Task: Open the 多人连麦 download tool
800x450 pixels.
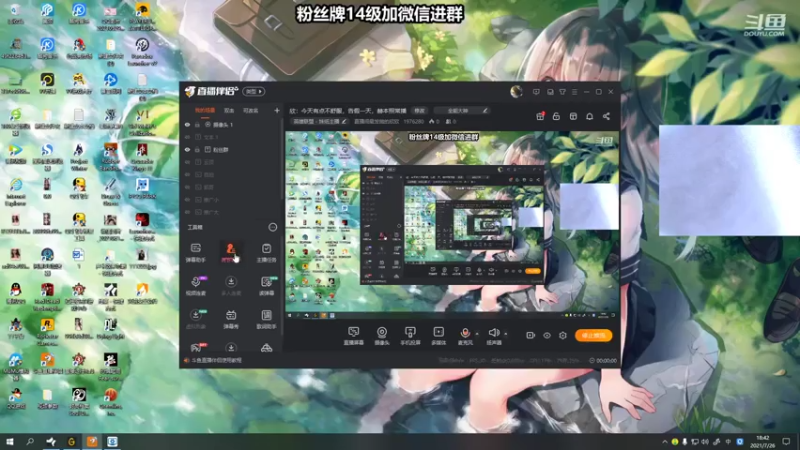Action: 231,286
